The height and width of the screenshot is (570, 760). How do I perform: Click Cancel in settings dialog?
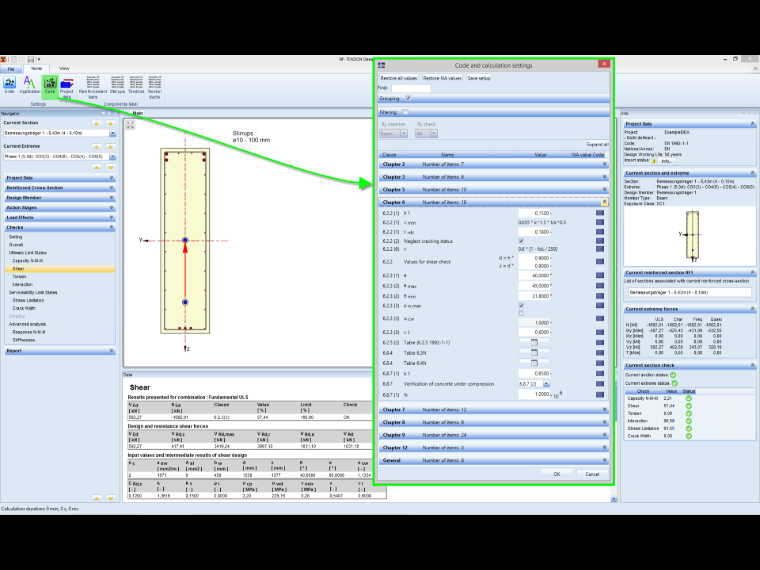[592, 474]
